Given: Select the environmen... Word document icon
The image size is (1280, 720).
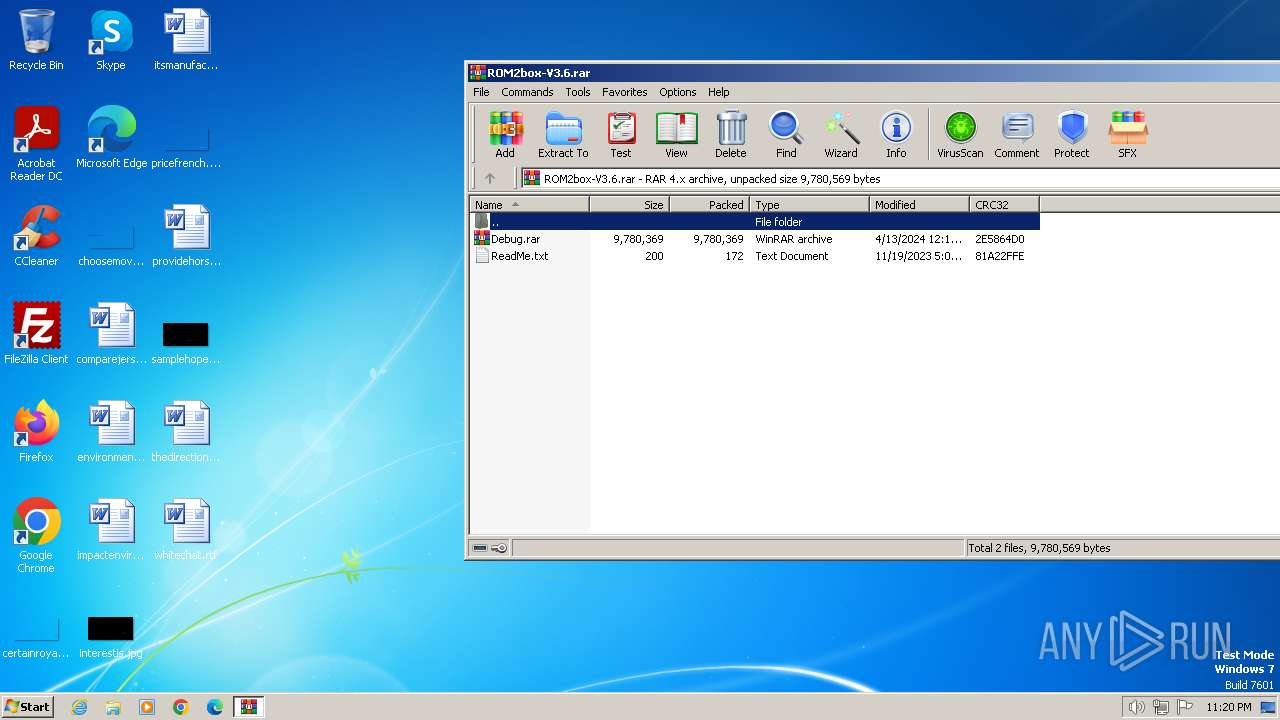Looking at the screenshot, I should pyautogui.click(x=111, y=432).
